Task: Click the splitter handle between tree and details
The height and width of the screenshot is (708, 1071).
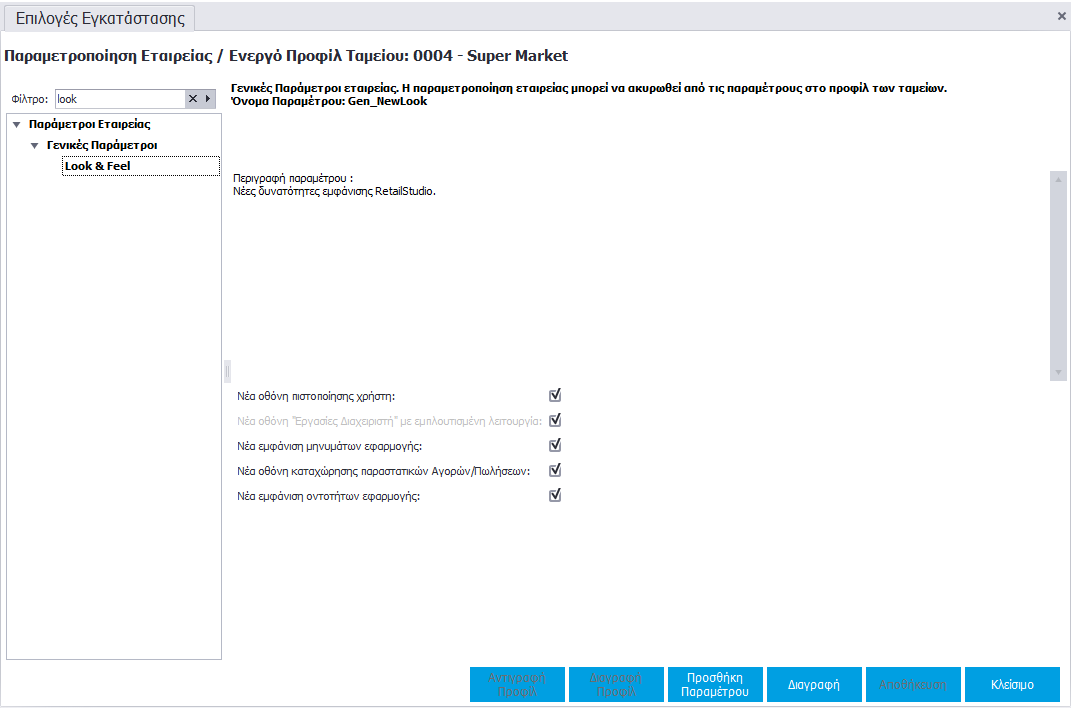Action: (x=227, y=372)
